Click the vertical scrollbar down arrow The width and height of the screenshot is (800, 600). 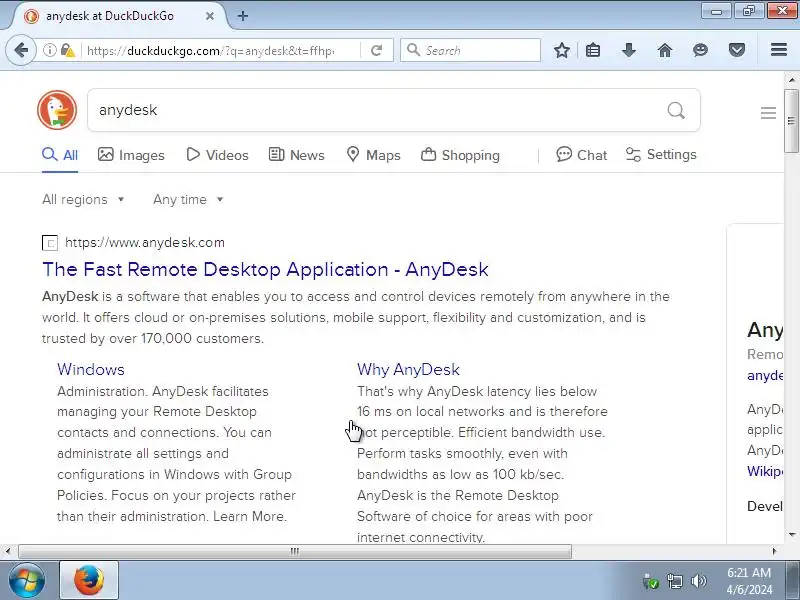[791, 534]
